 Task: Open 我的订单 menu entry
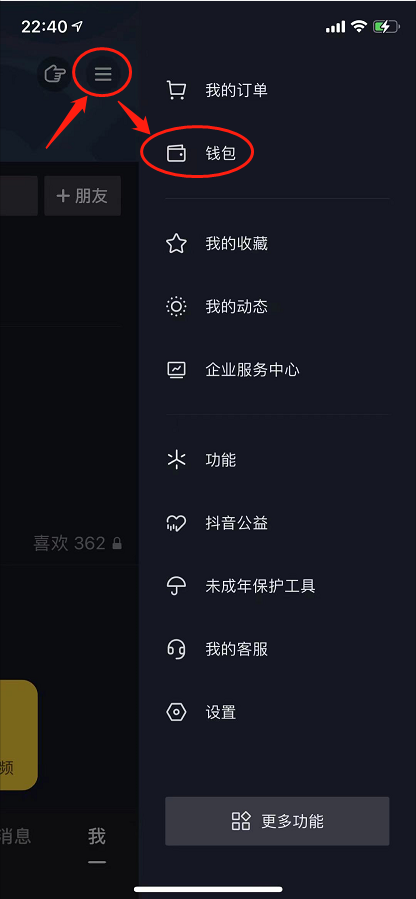click(277, 91)
